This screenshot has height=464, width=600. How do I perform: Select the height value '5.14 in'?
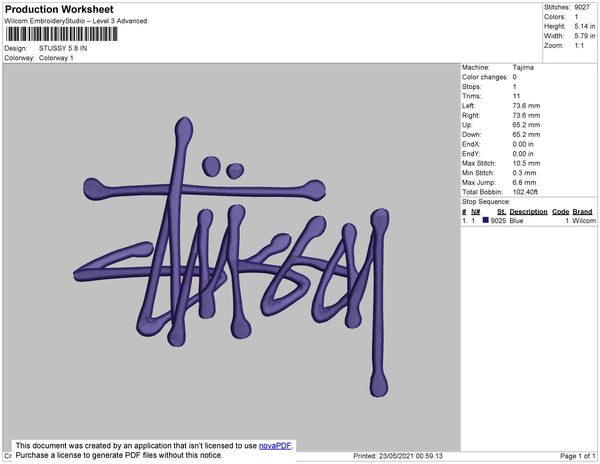click(x=585, y=26)
